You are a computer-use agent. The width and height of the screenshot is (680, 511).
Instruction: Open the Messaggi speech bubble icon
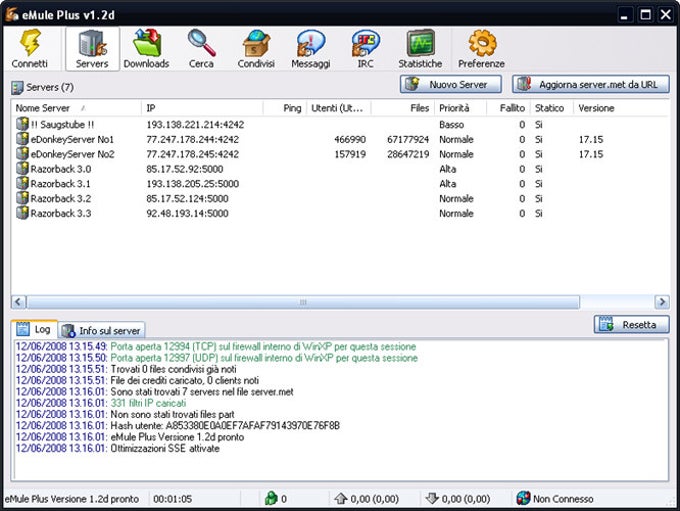(311, 43)
